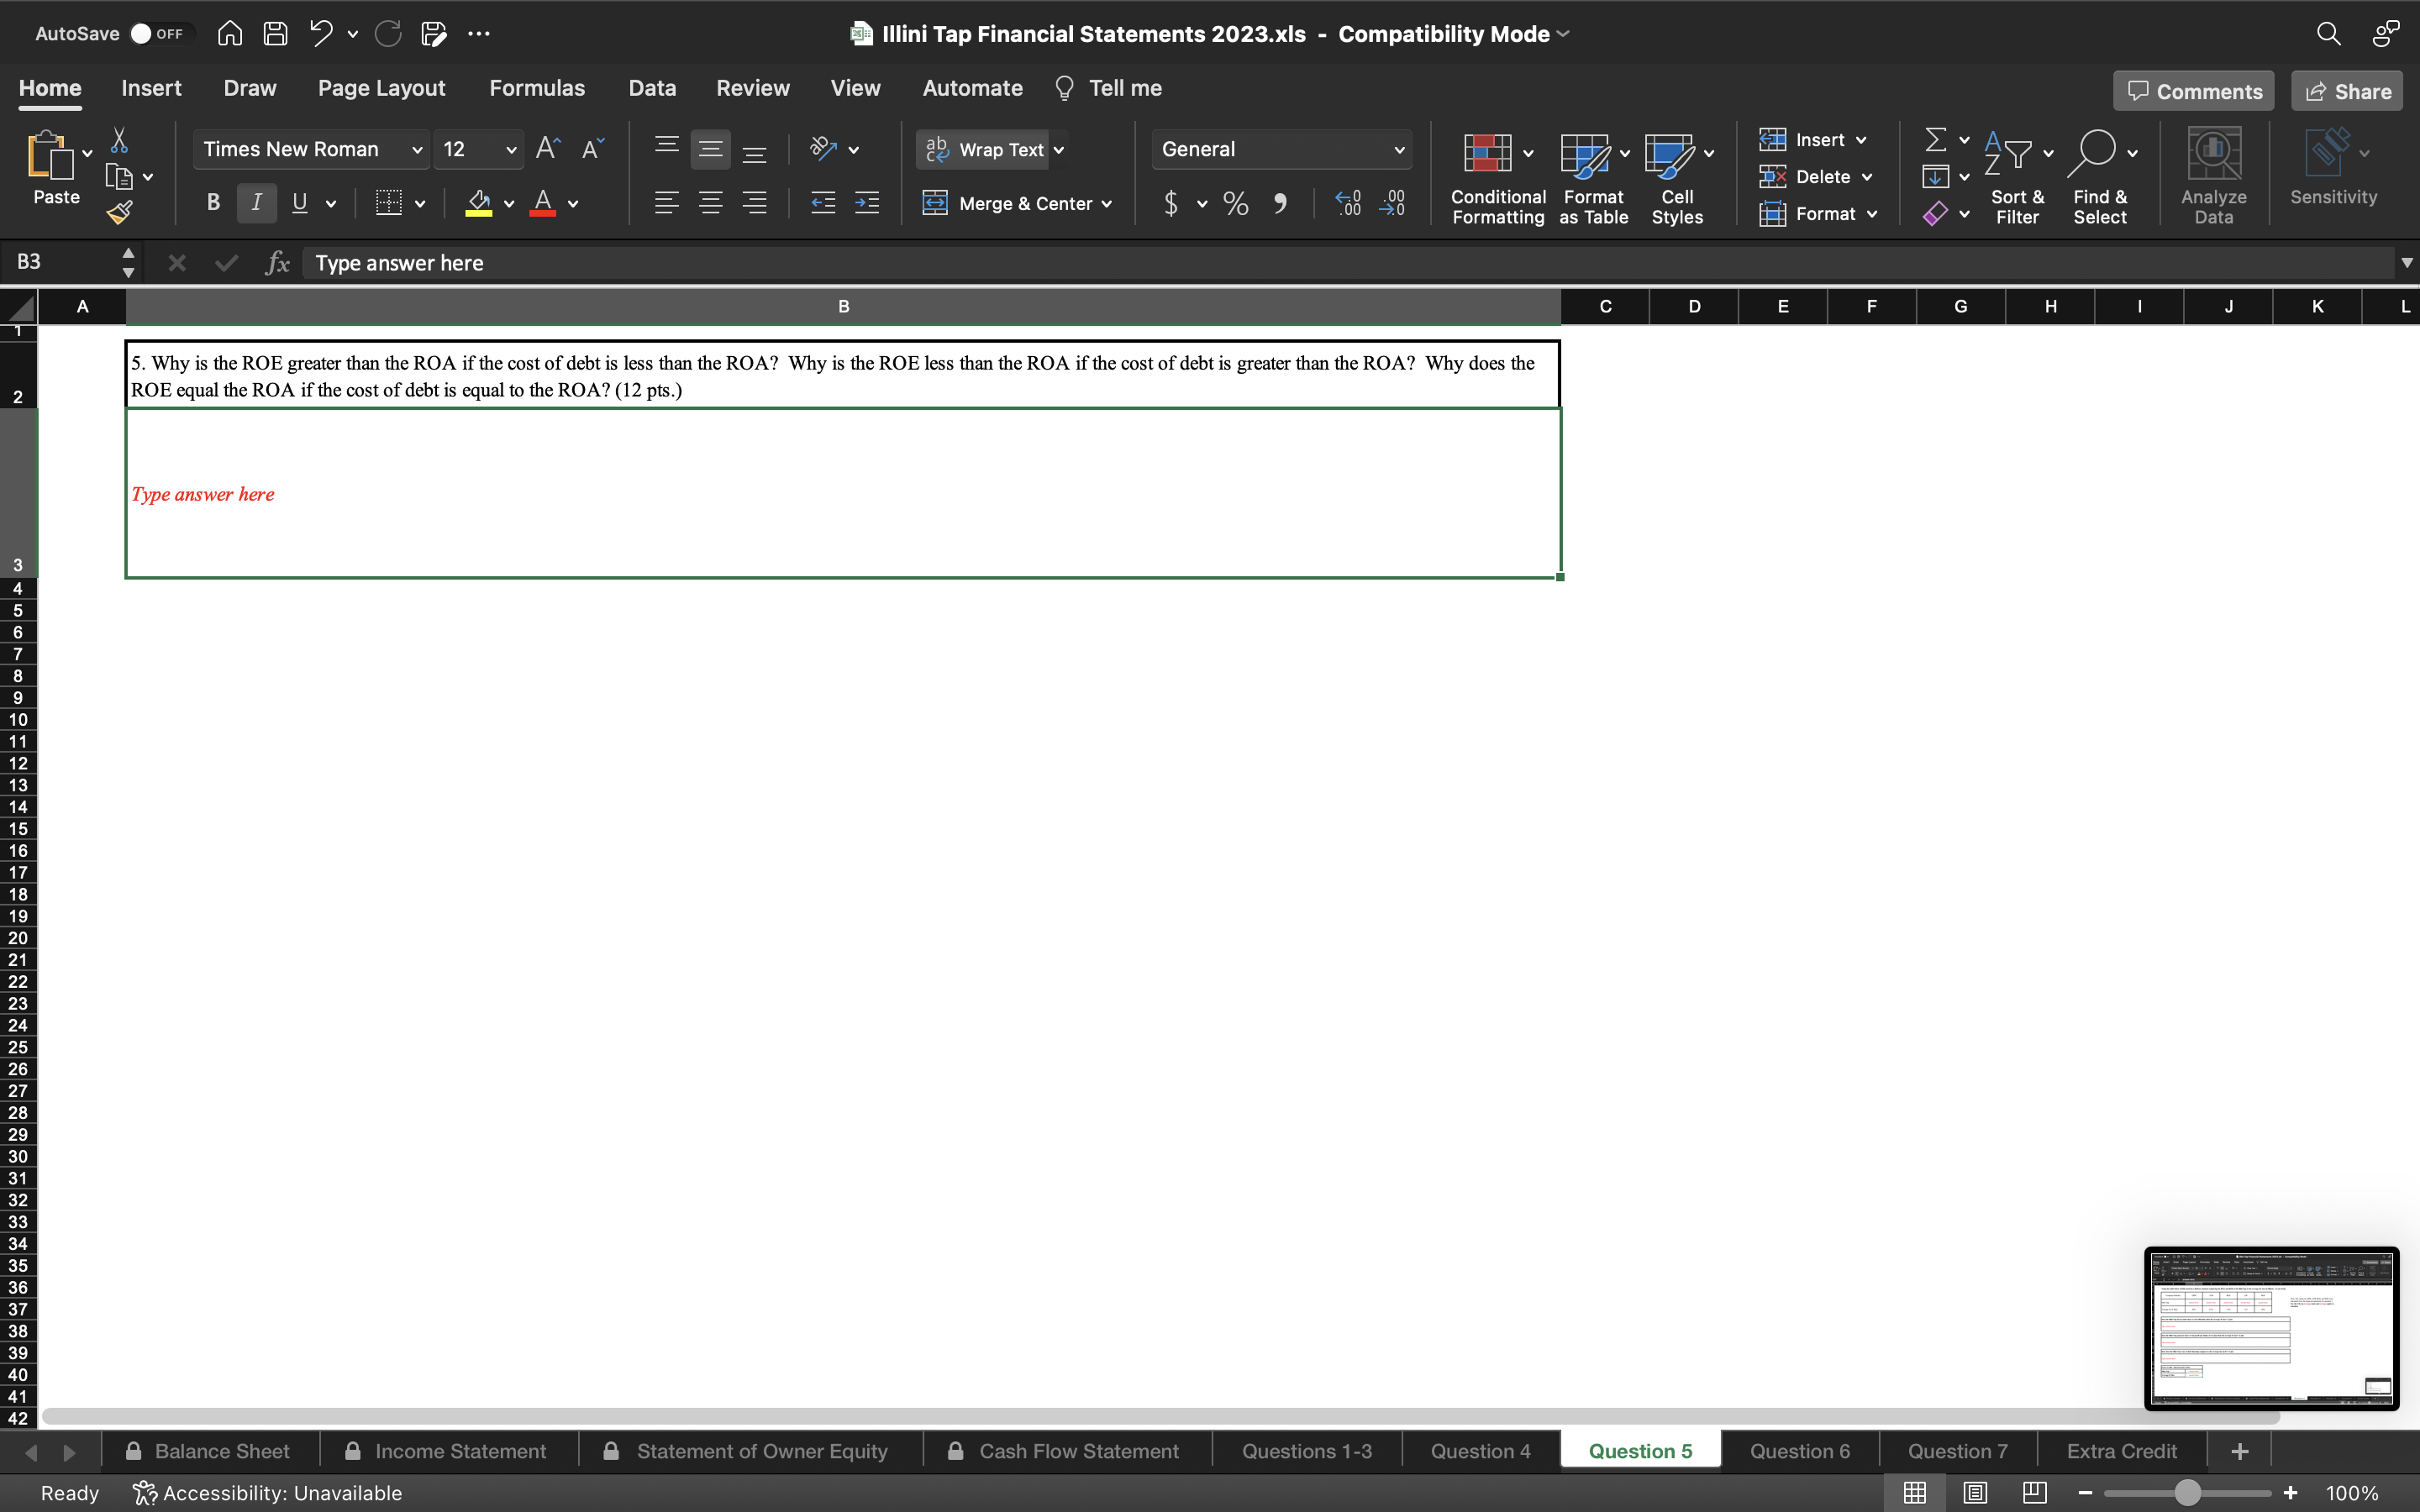Open the font name dropdown
Image resolution: width=2420 pixels, height=1512 pixels.
[x=417, y=149]
